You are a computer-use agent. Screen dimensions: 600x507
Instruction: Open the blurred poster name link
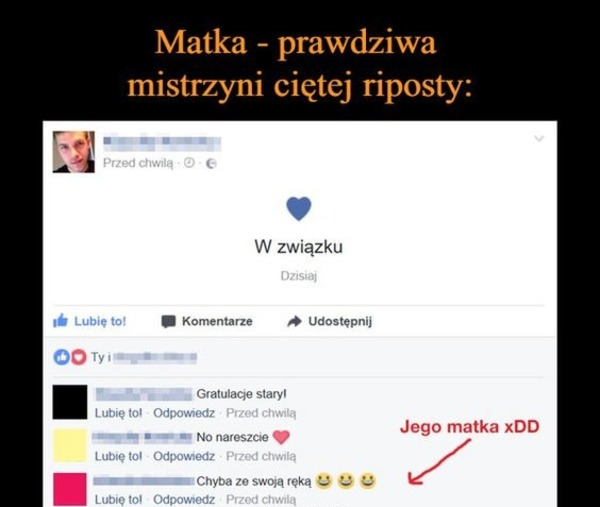(162, 143)
